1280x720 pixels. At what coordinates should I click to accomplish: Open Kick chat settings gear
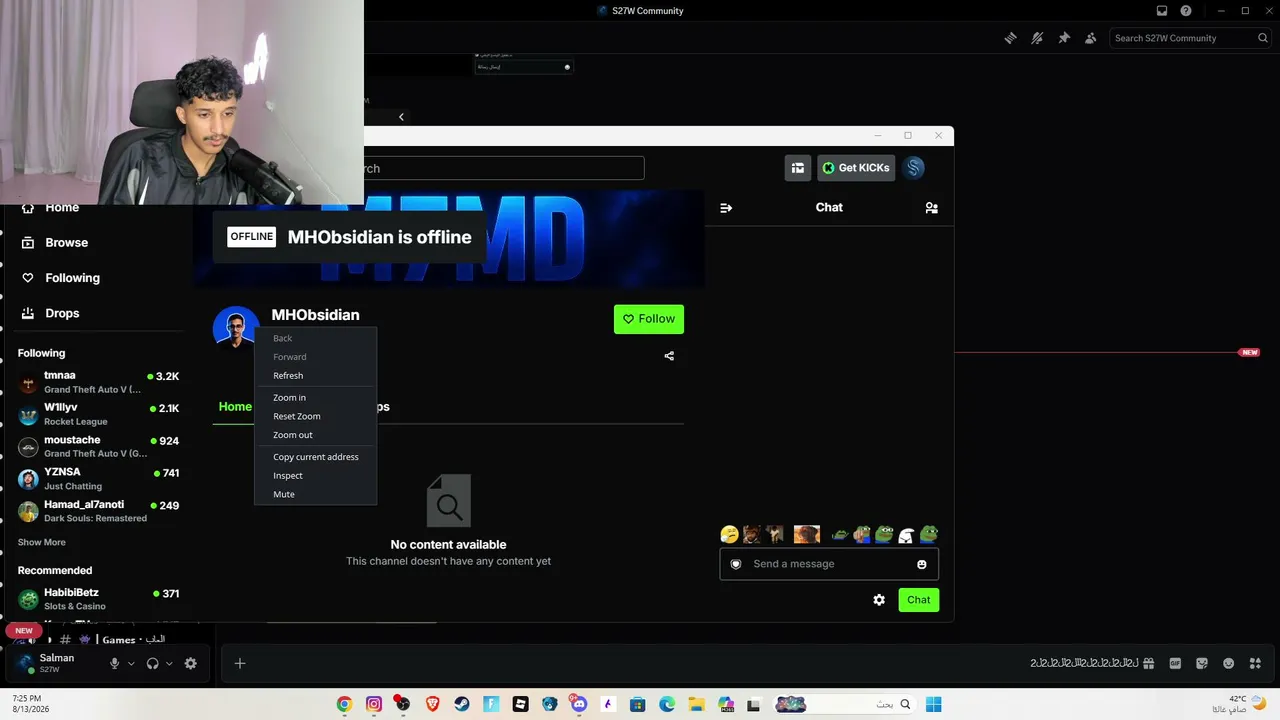click(x=879, y=600)
